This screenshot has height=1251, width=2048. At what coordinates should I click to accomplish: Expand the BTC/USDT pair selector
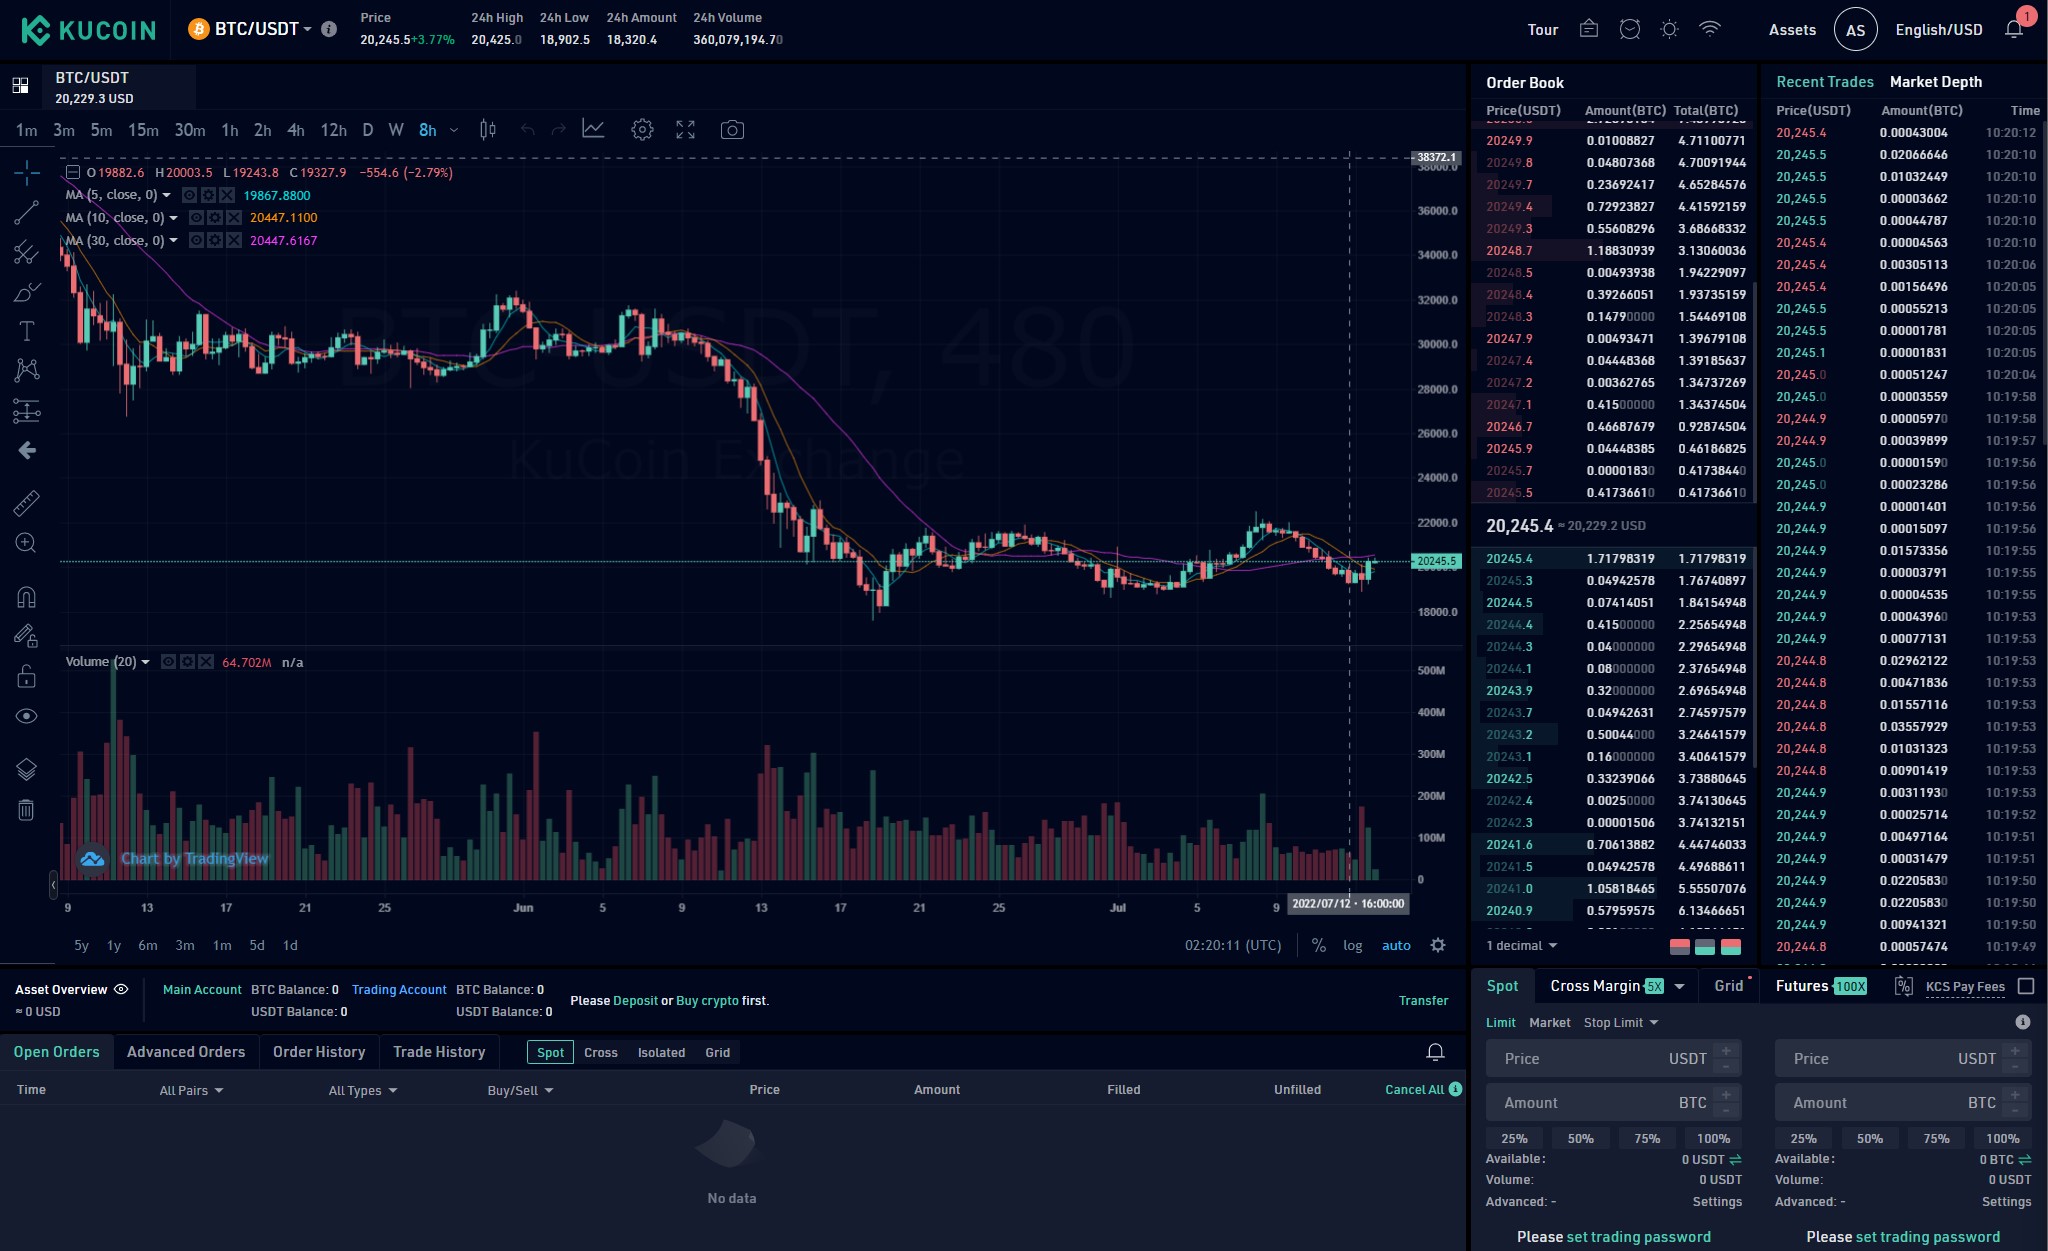click(307, 29)
